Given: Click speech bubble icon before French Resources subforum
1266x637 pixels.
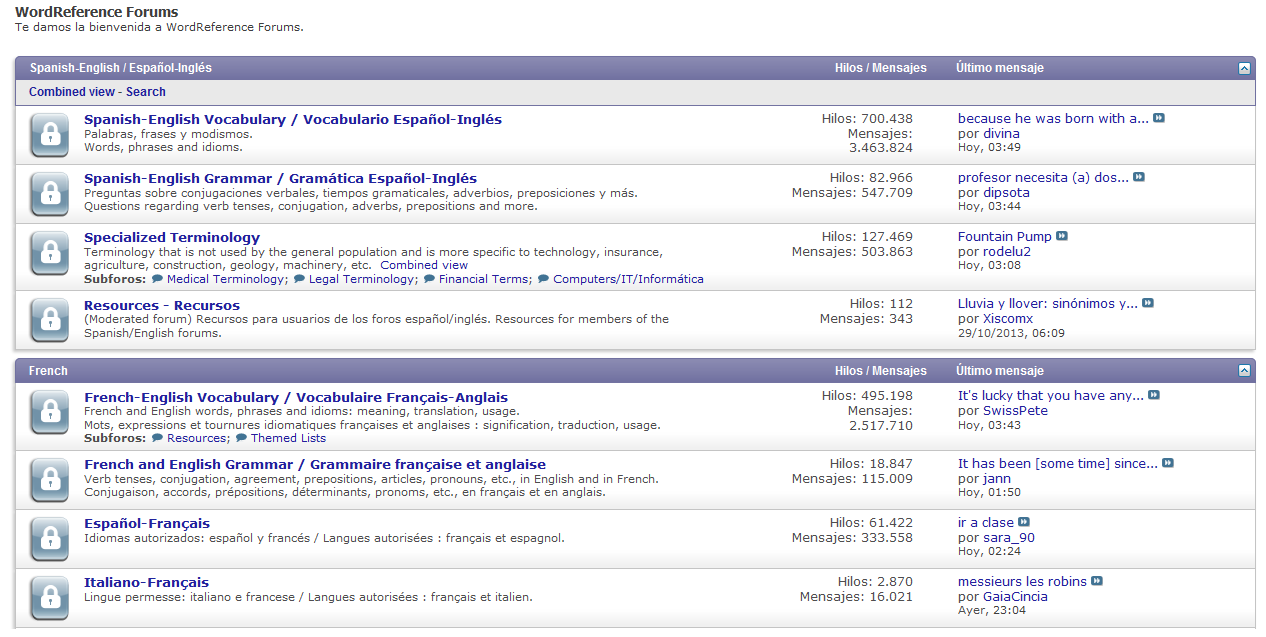Looking at the screenshot, I should tap(158, 438).
